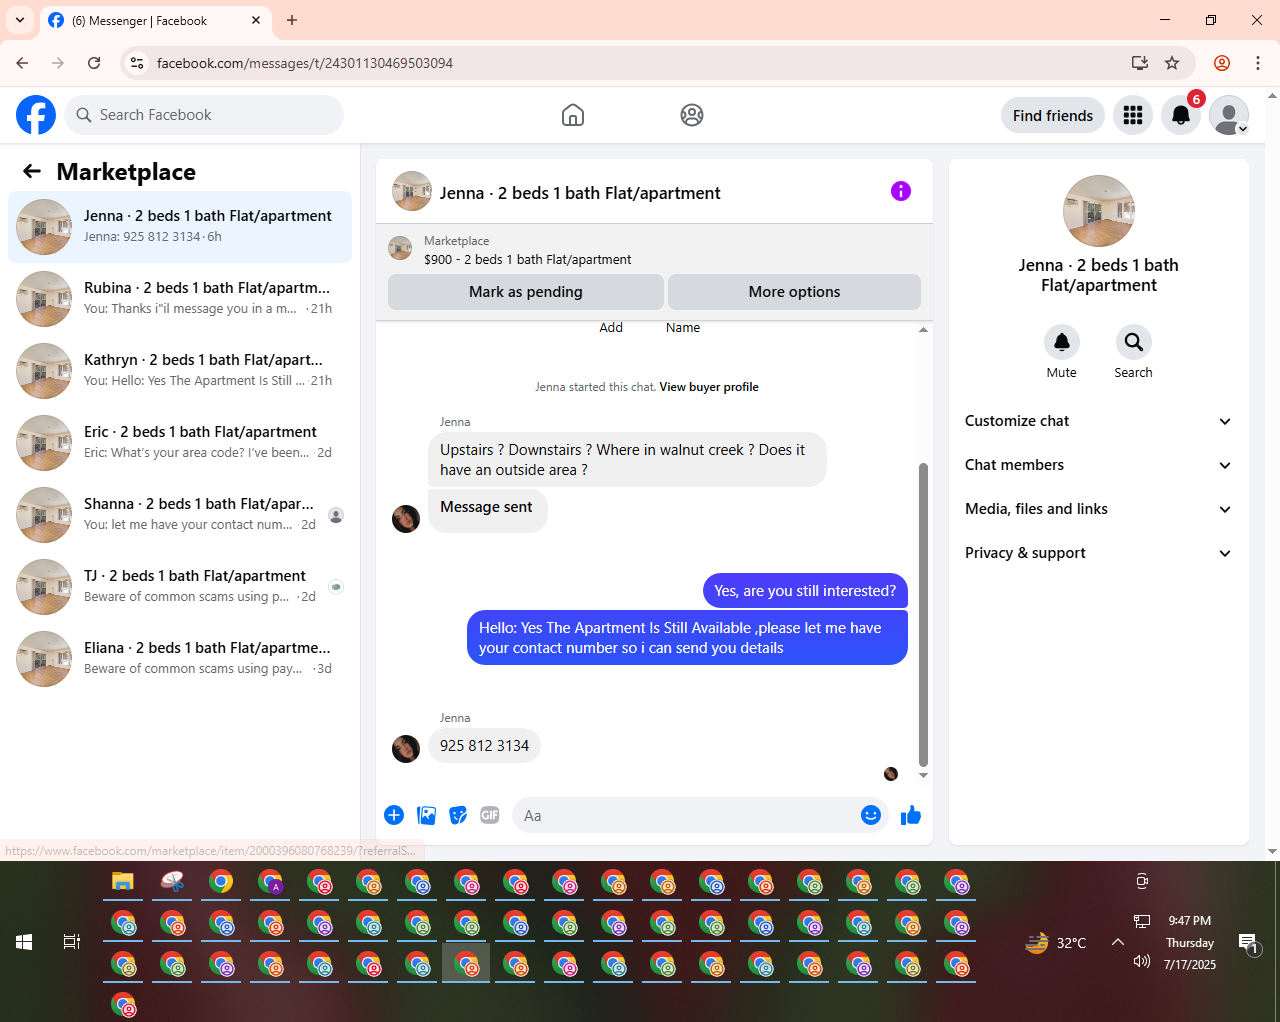Expand Media, files and links section

click(1099, 509)
